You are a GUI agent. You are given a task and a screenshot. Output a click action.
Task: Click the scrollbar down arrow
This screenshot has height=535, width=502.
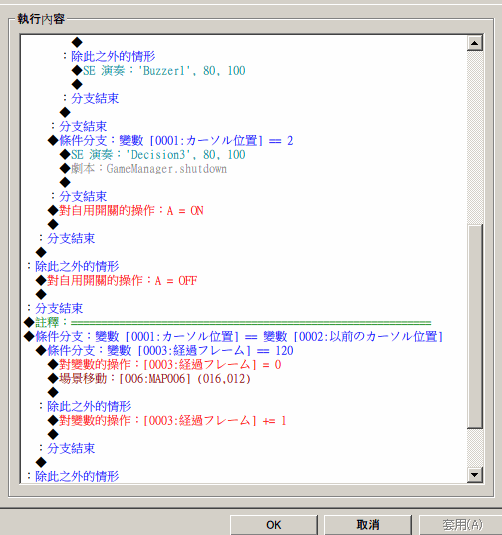pos(474,474)
